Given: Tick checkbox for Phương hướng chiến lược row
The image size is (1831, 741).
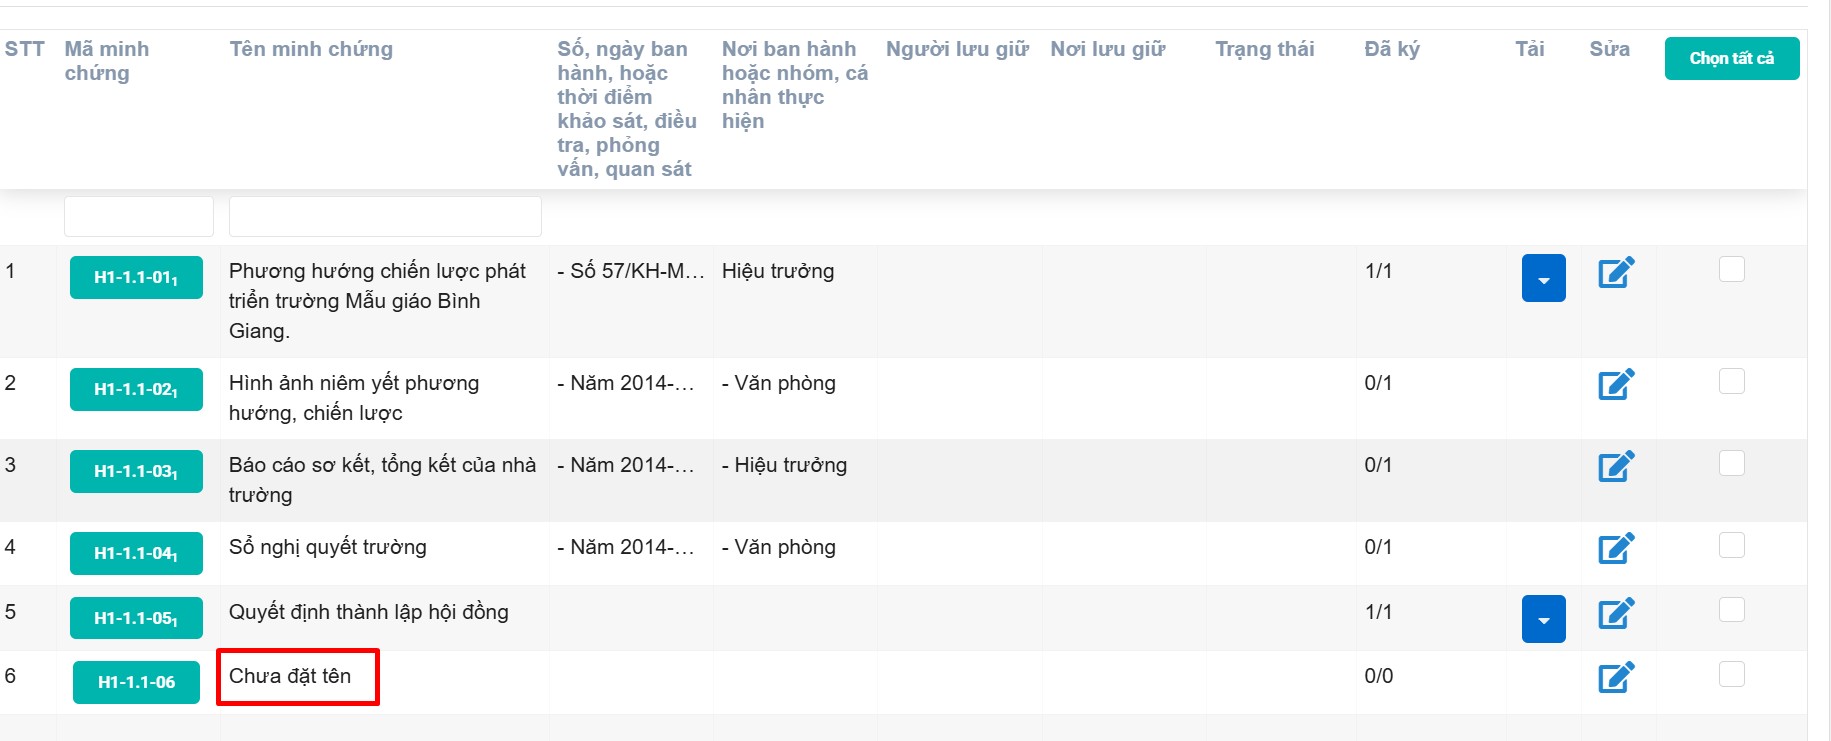Looking at the screenshot, I should tap(1731, 269).
